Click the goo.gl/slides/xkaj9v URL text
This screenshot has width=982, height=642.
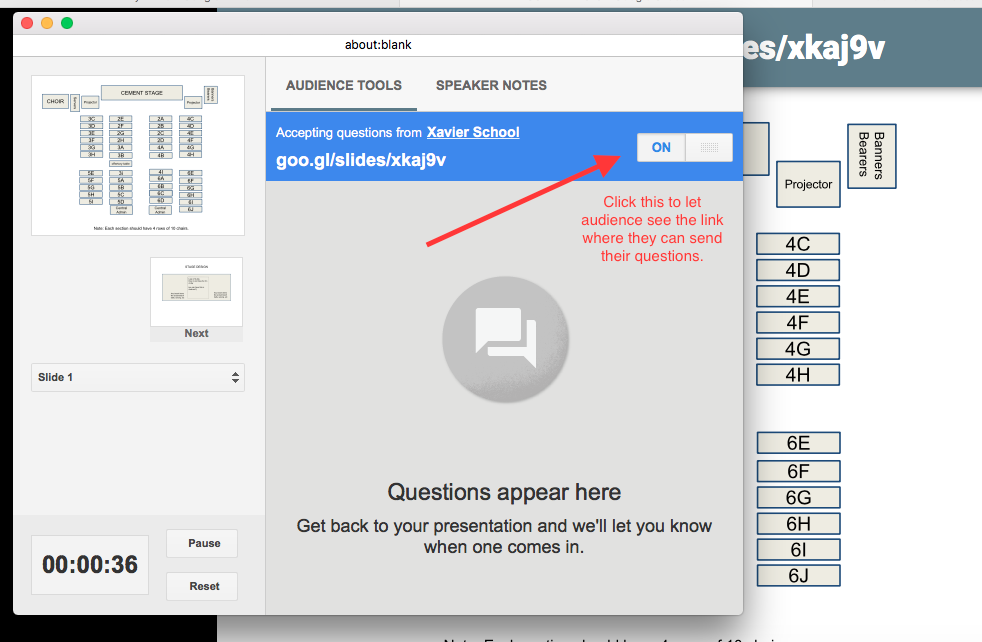click(361, 160)
